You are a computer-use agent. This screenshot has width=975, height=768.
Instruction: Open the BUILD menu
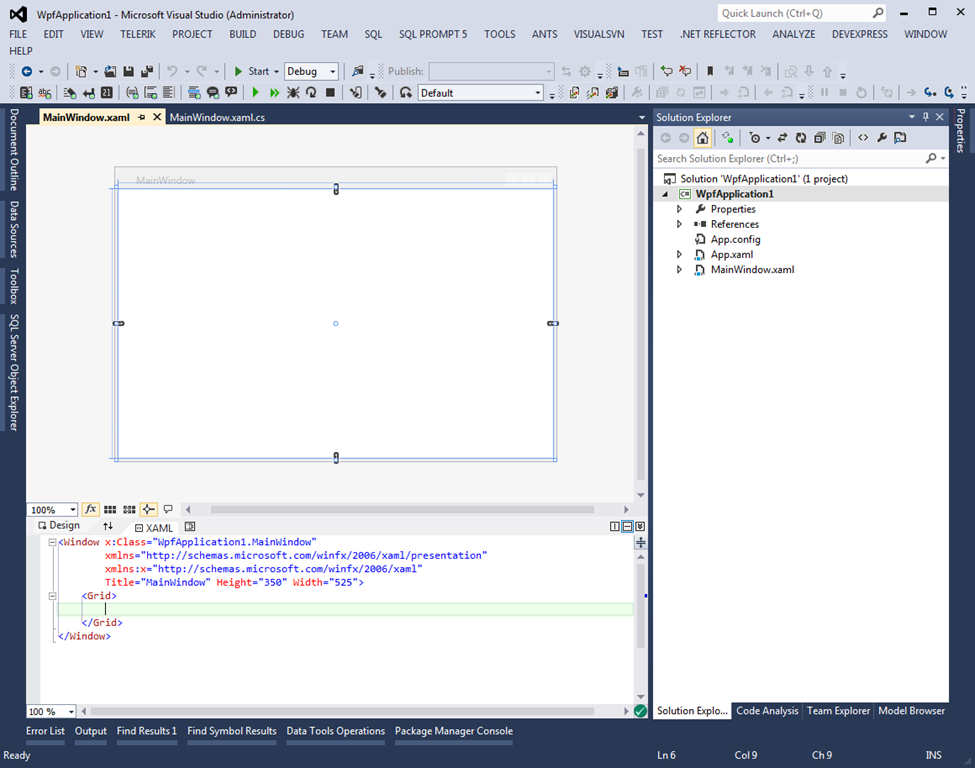pos(242,34)
